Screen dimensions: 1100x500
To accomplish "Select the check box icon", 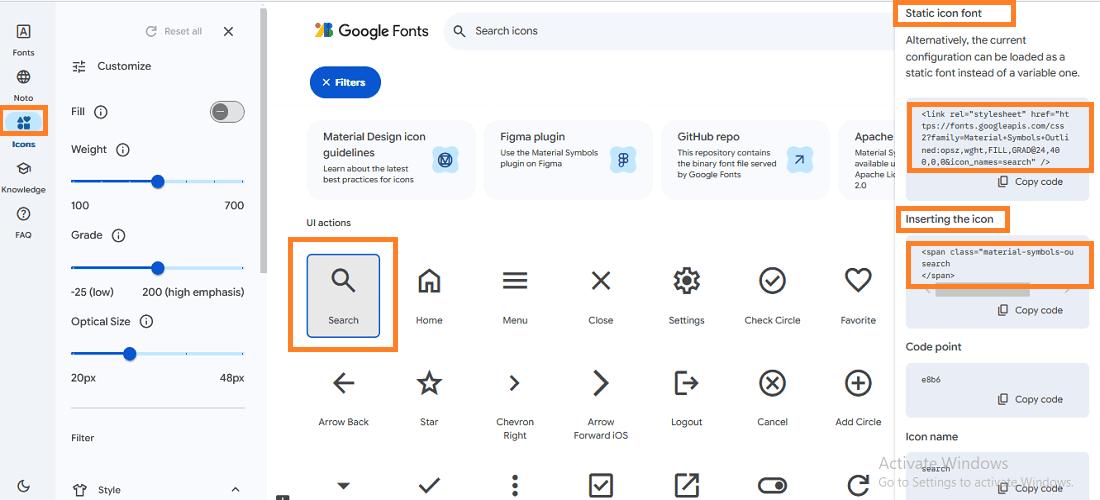I will coord(601,485).
